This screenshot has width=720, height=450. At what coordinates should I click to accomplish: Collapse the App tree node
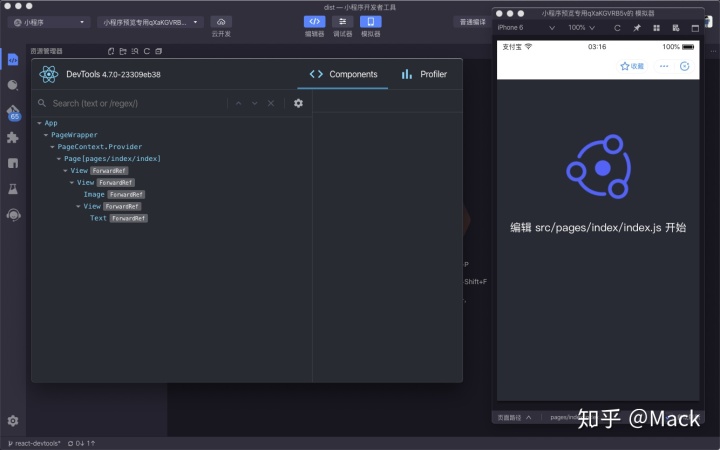pyautogui.click(x=39, y=123)
